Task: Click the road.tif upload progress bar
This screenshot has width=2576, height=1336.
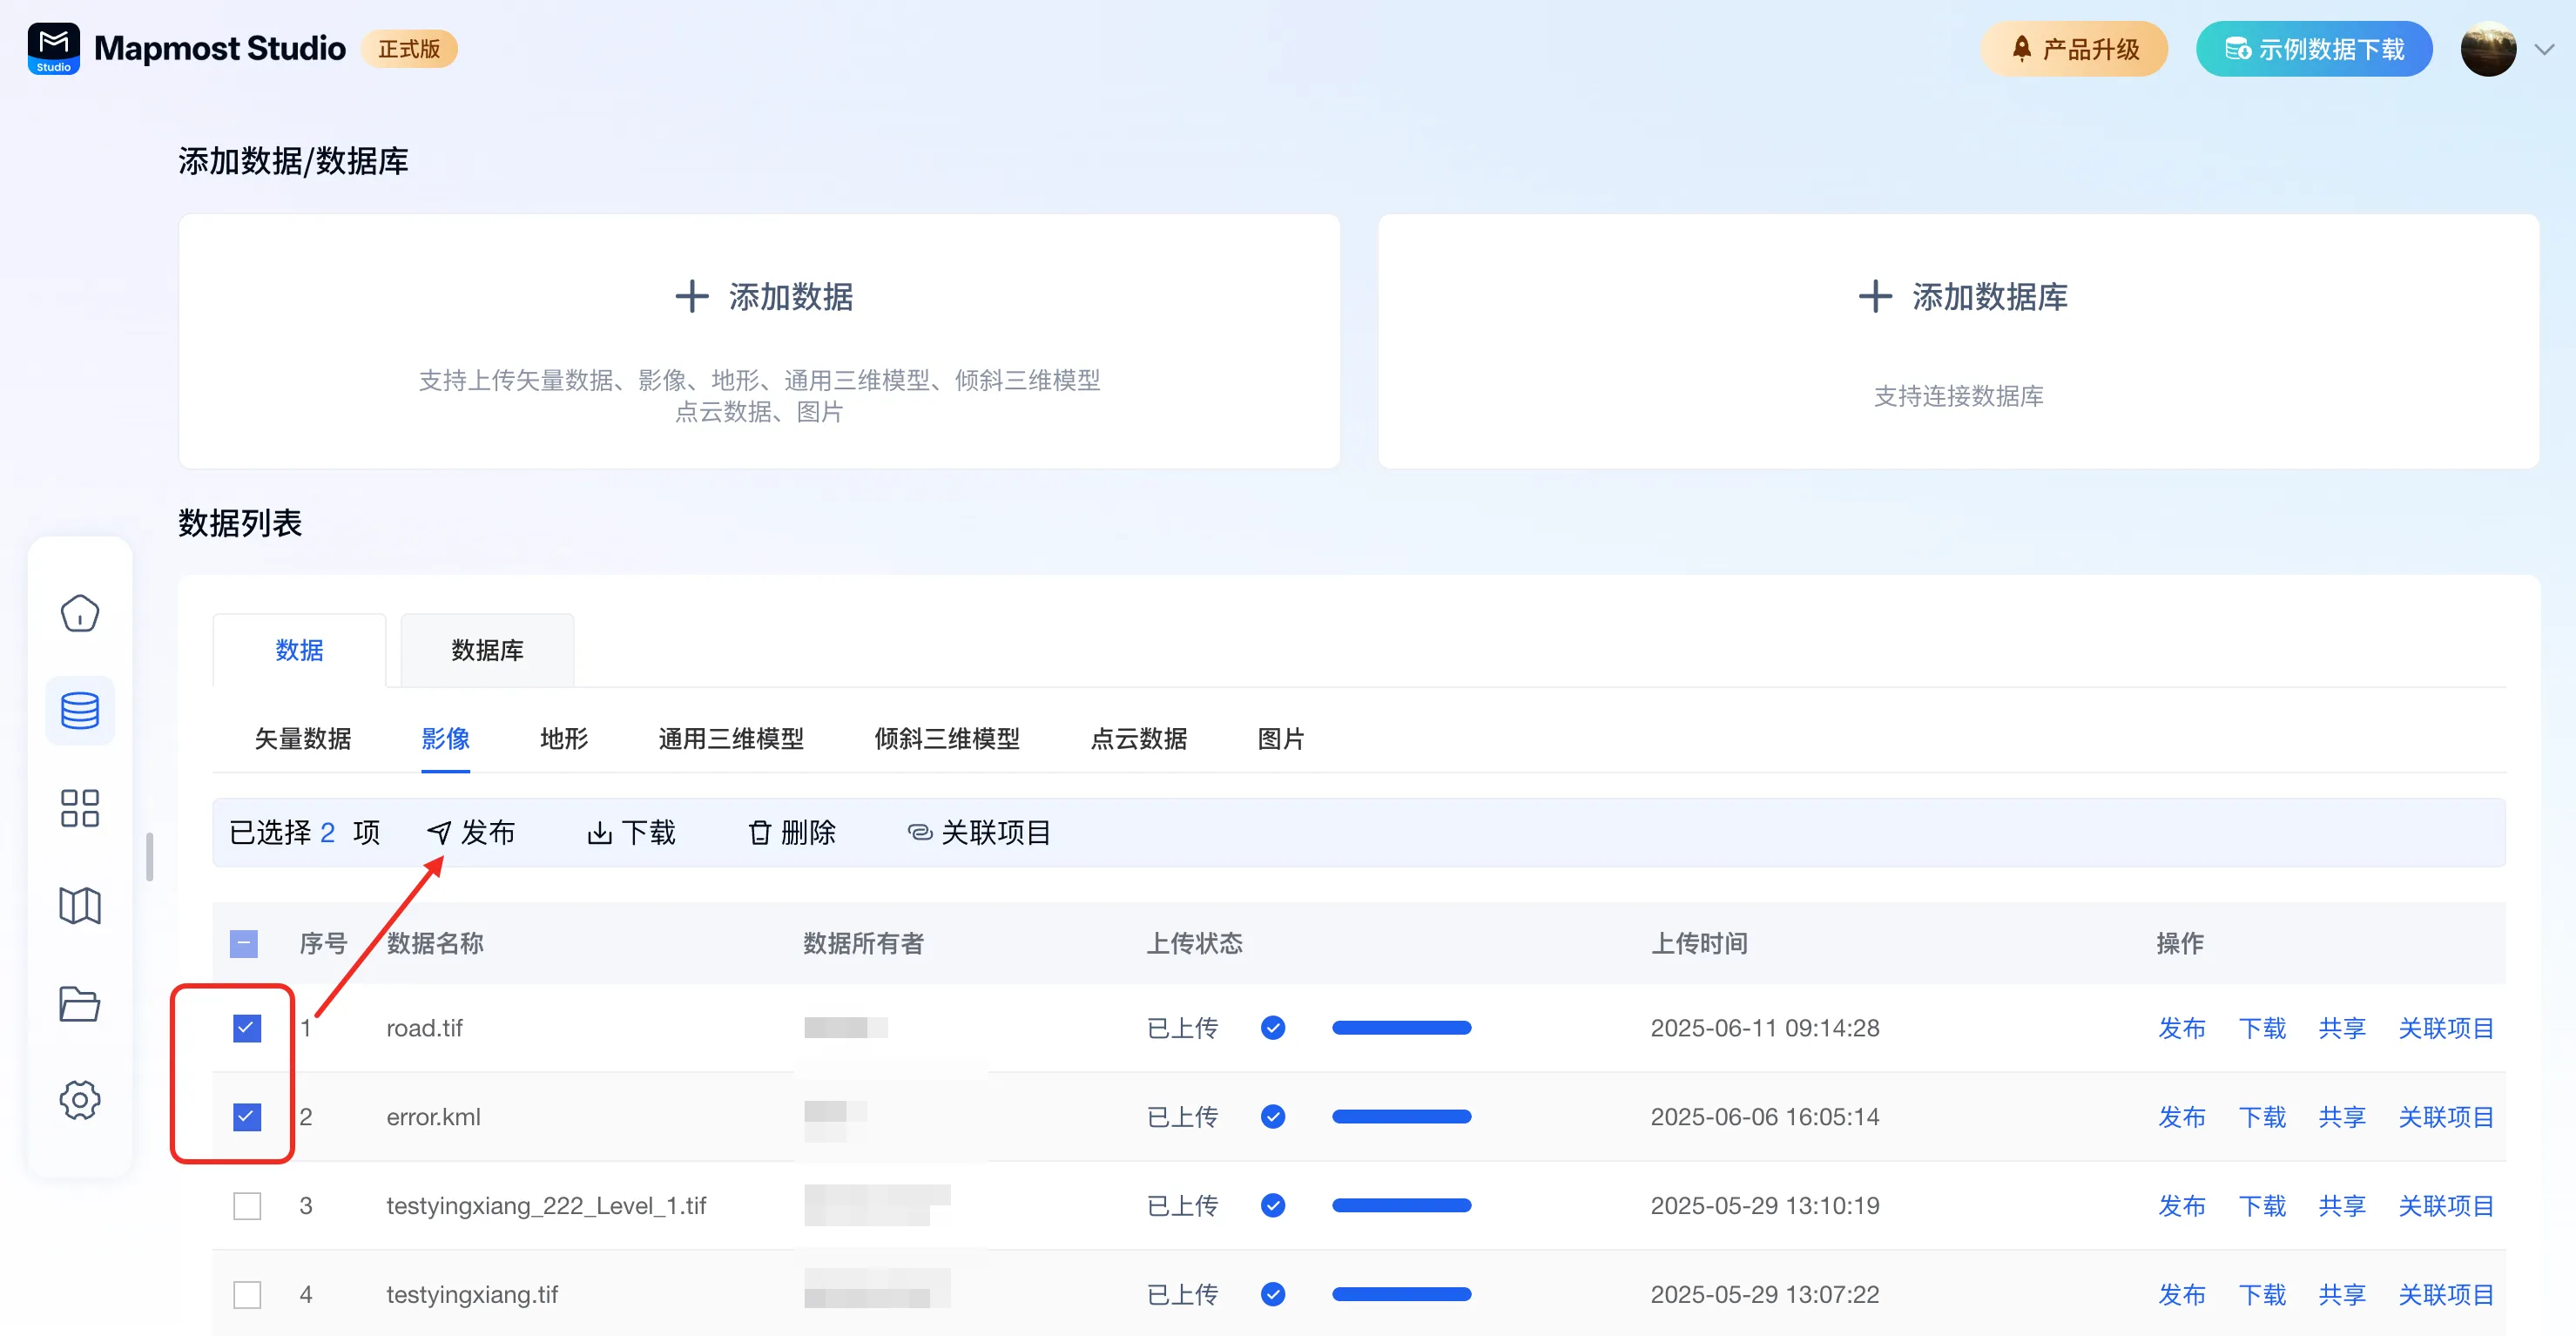Action: 1401,1028
